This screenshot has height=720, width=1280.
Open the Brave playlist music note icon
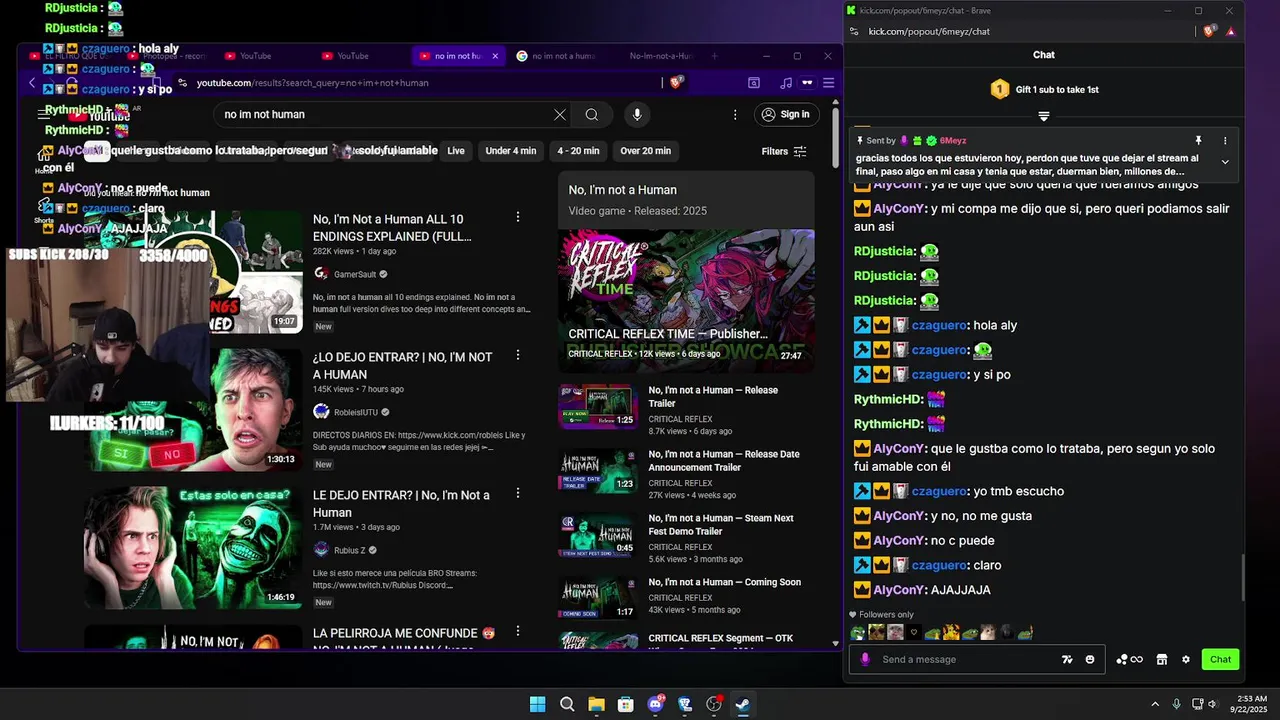coord(786,83)
